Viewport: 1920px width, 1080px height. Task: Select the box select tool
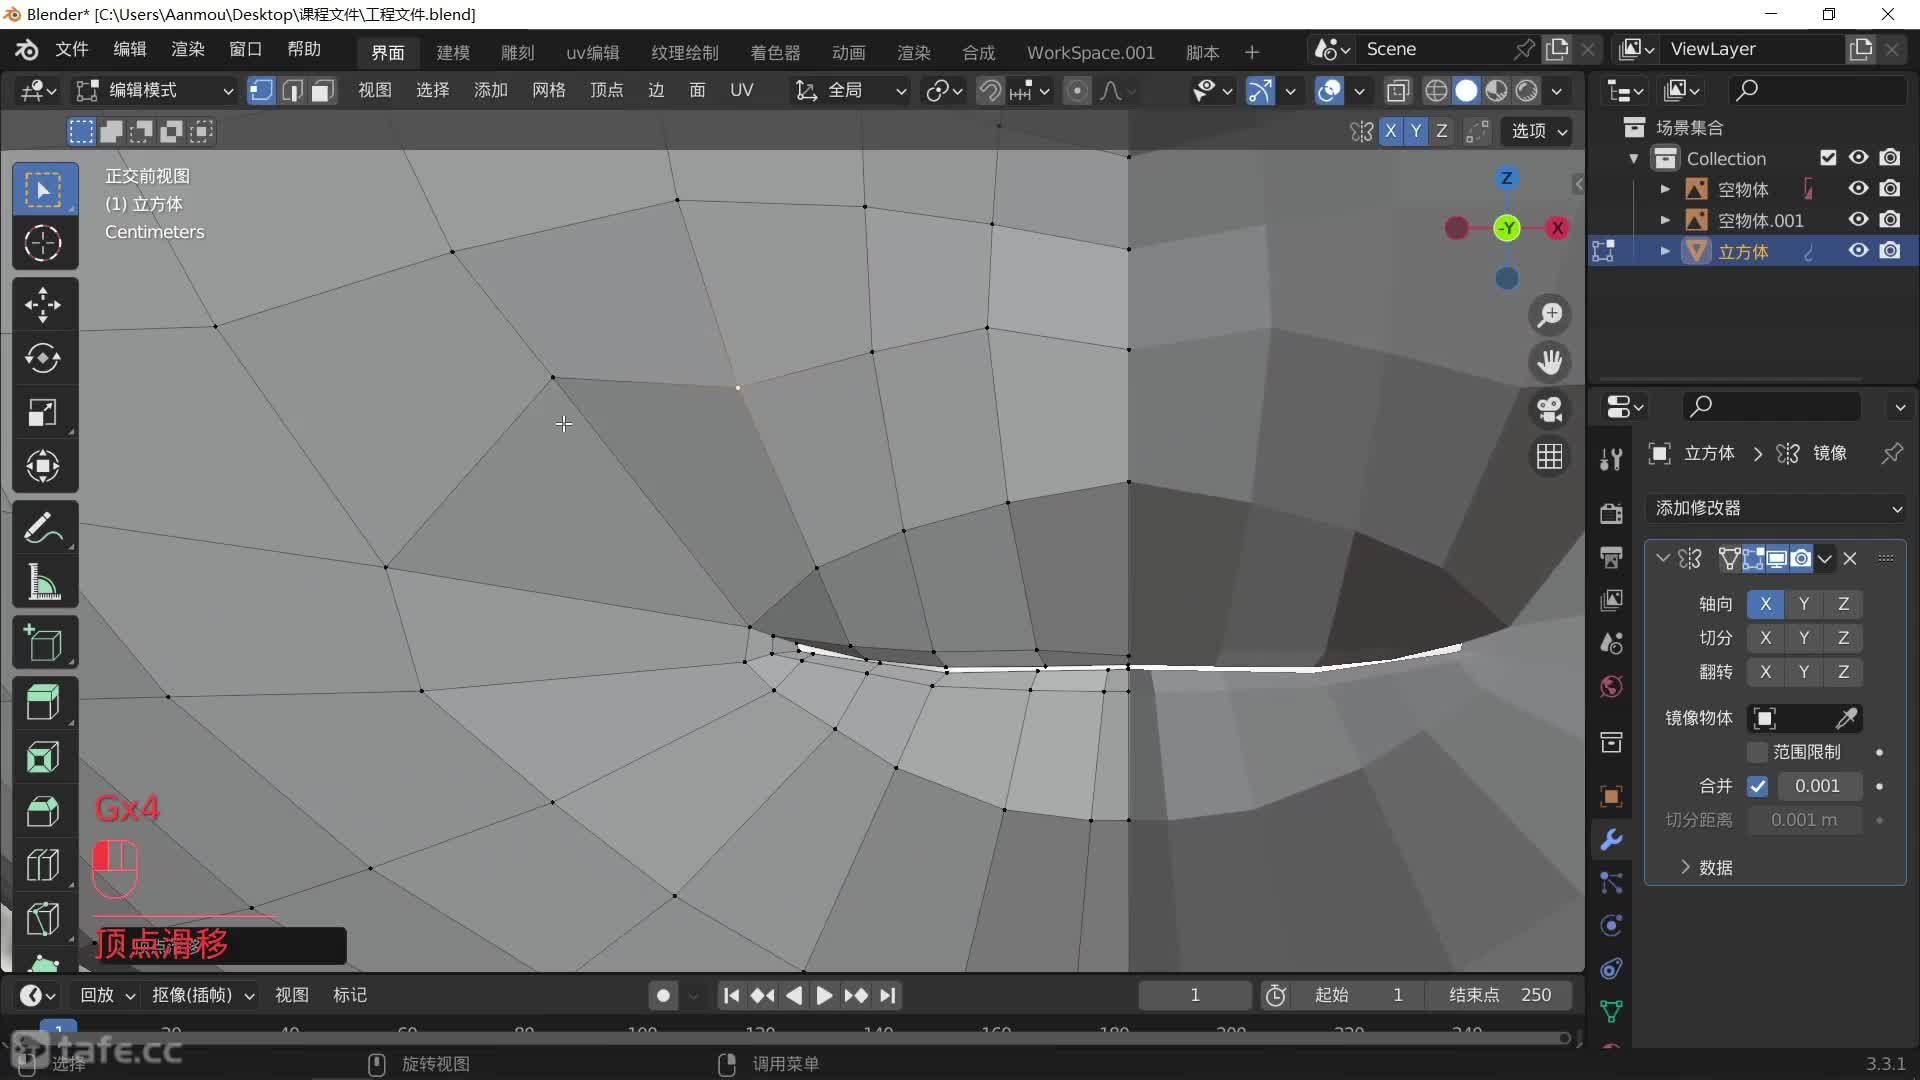tap(43, 189)
